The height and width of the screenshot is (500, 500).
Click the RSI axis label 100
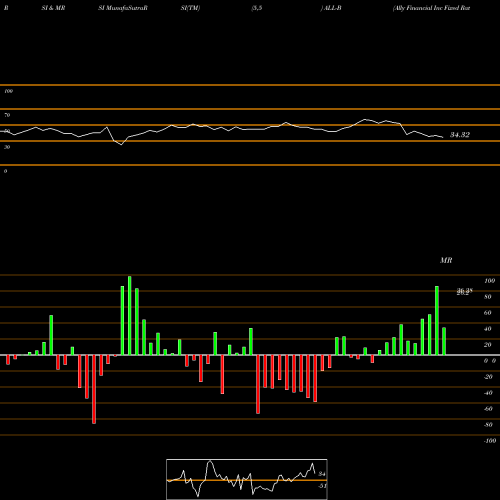coord(8,91)
